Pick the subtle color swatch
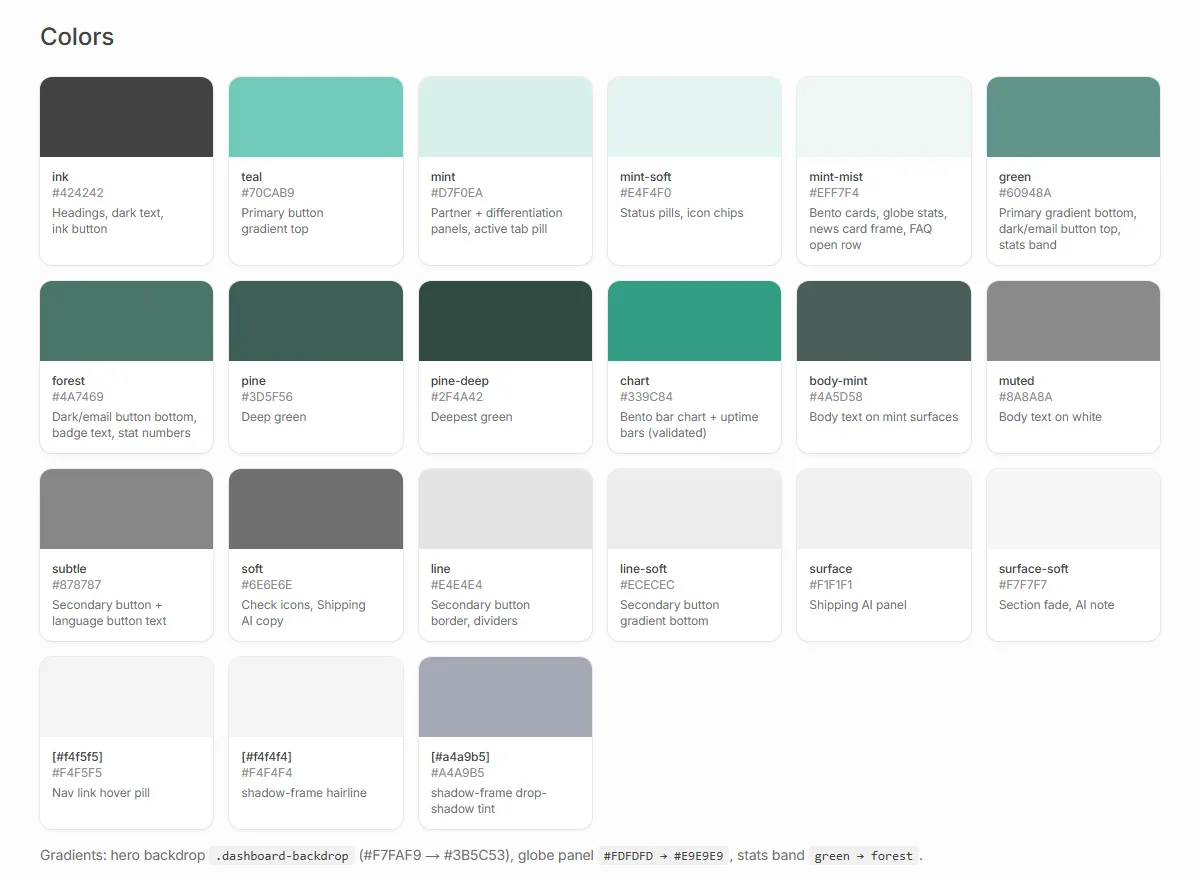Viewport: 1200px width, 880px height. [x=127, y=509]
